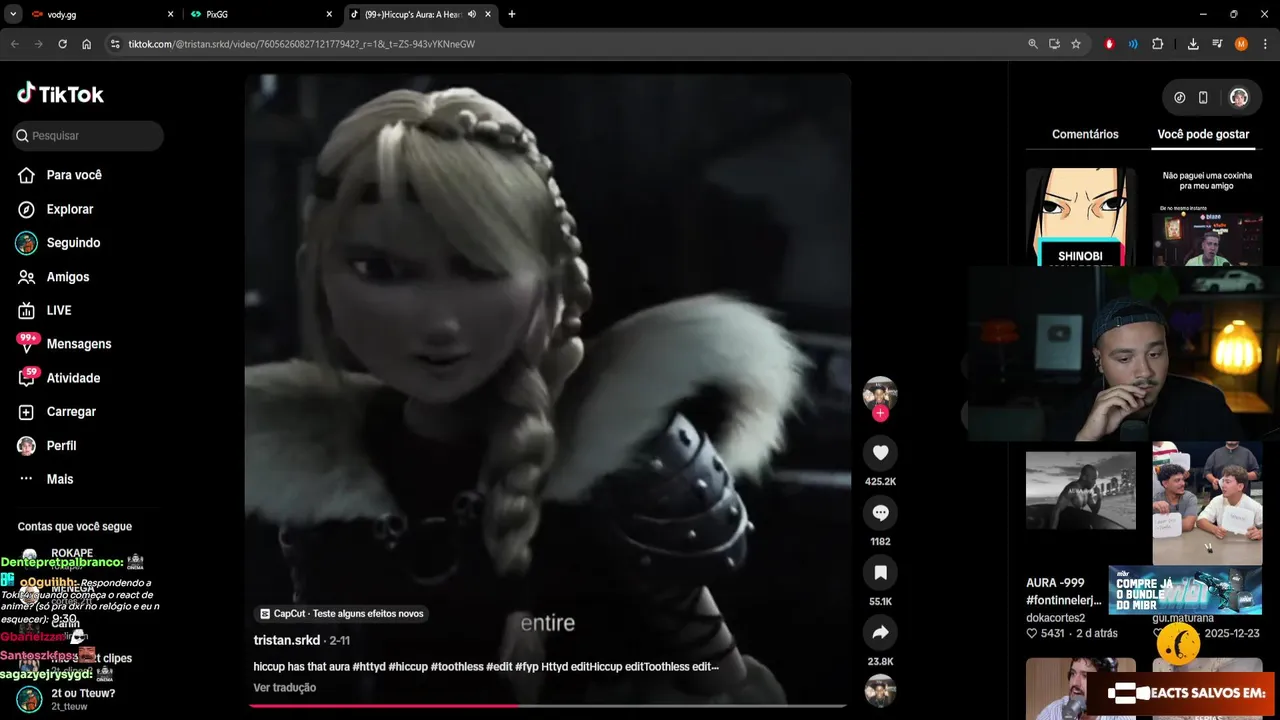Switch to Comentários tab
This screenshot has height=720, width=1280.
click(1085, 134)
